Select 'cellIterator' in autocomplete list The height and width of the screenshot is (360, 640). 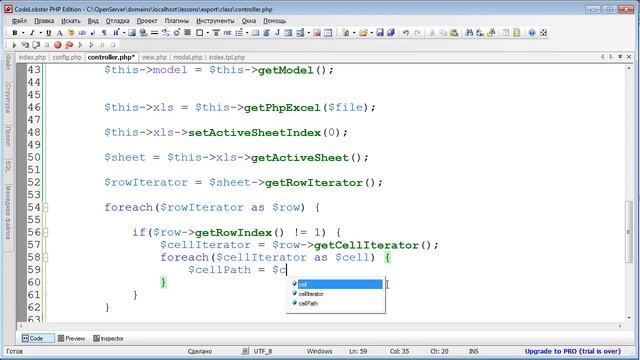pyautogui.click(x=337, y=294)
